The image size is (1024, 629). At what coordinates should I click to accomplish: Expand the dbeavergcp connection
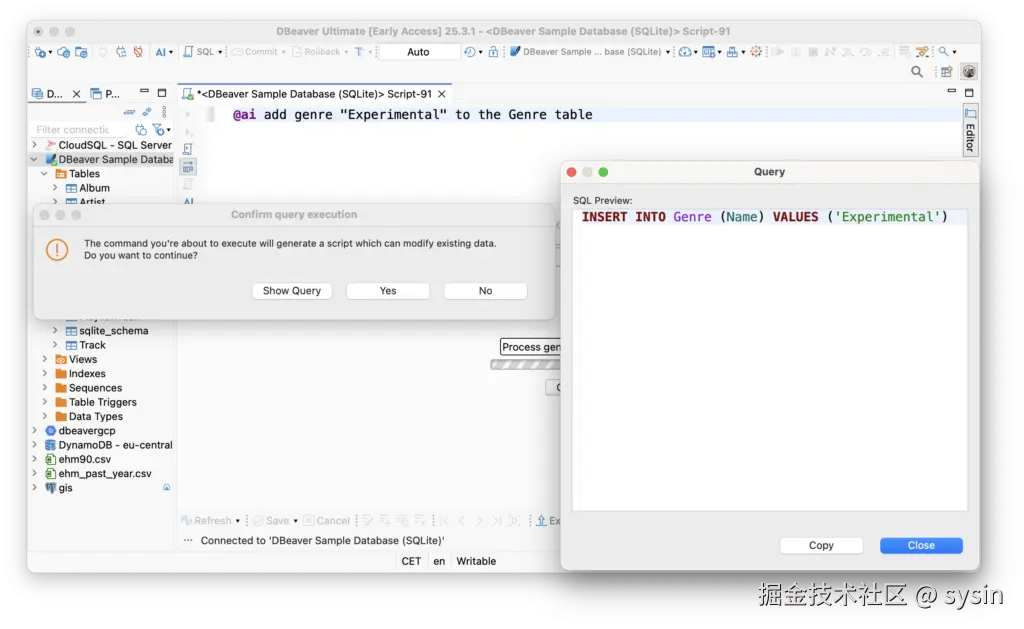35,430
